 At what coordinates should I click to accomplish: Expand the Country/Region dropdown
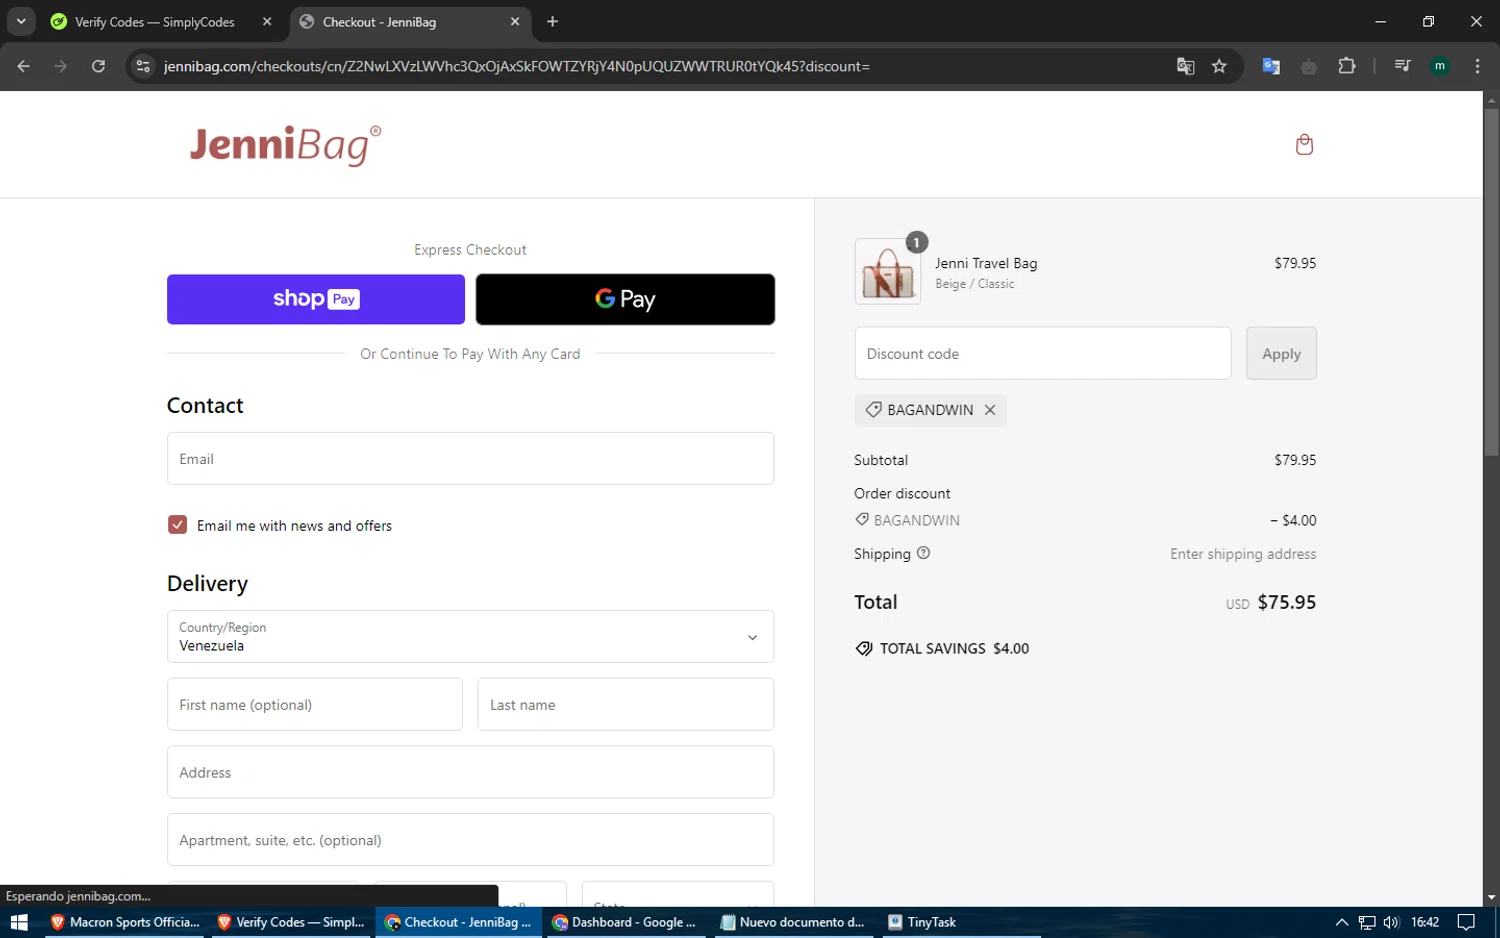point(470,636)
